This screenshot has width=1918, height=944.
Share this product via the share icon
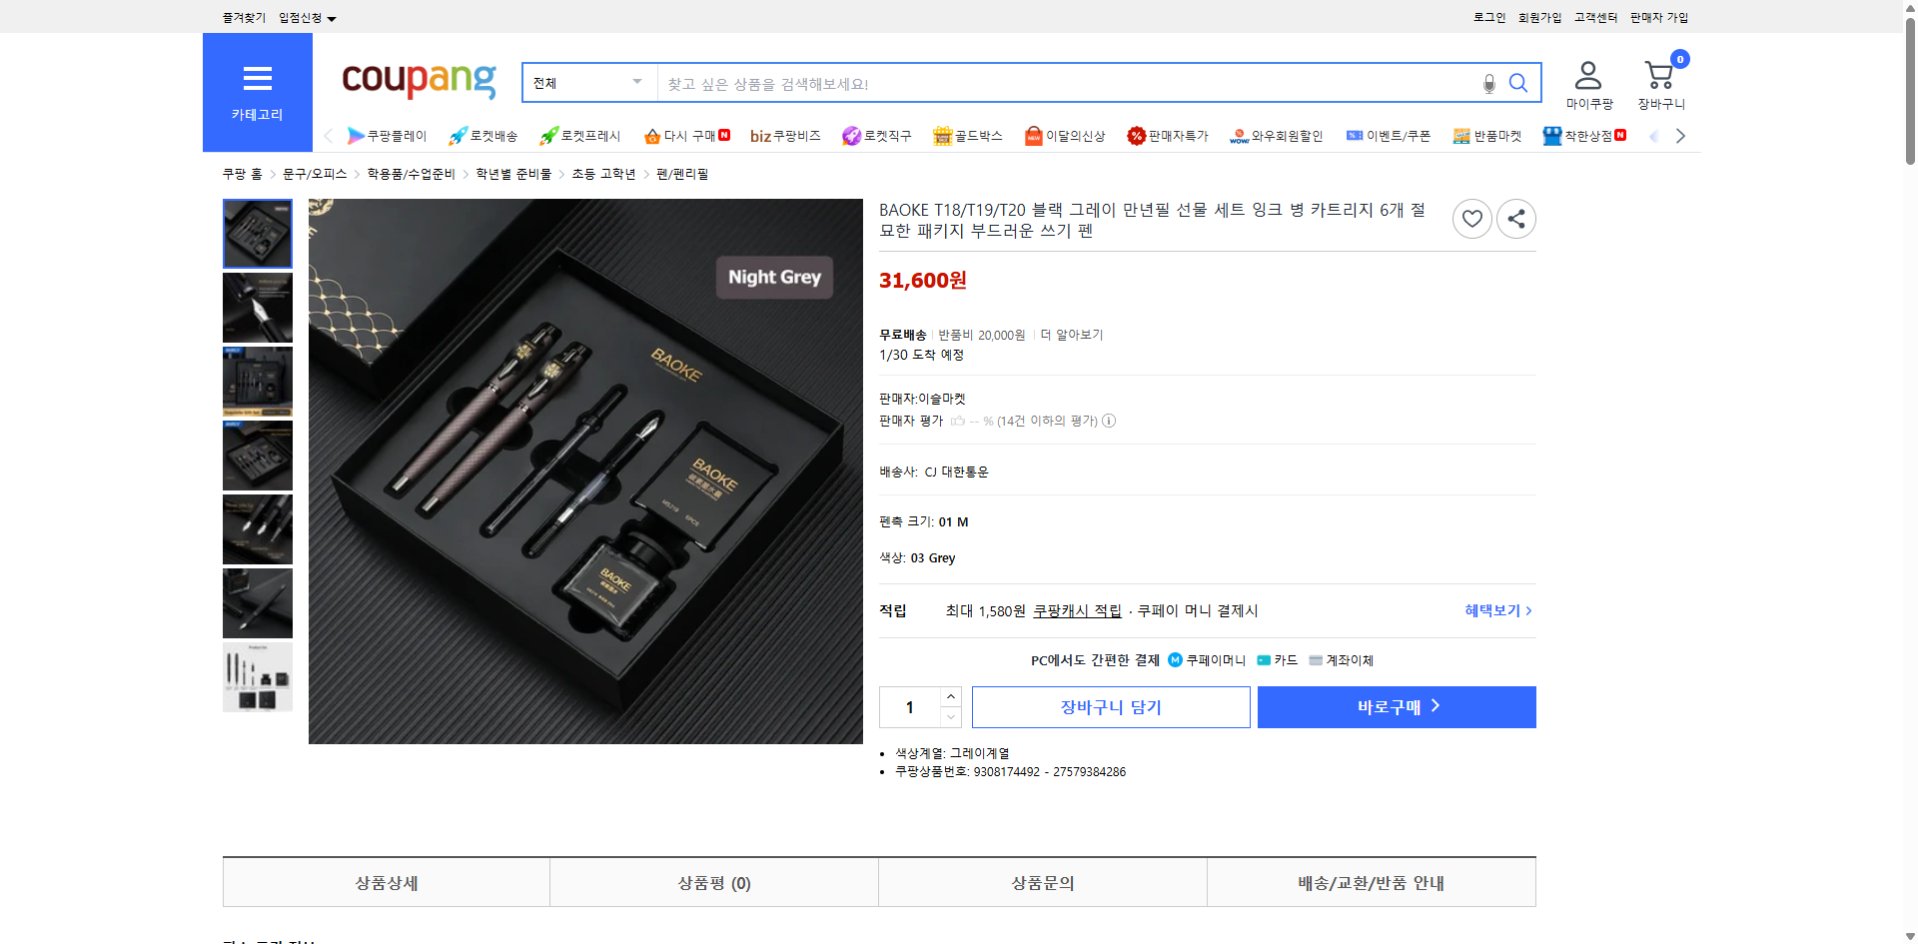1516,218
